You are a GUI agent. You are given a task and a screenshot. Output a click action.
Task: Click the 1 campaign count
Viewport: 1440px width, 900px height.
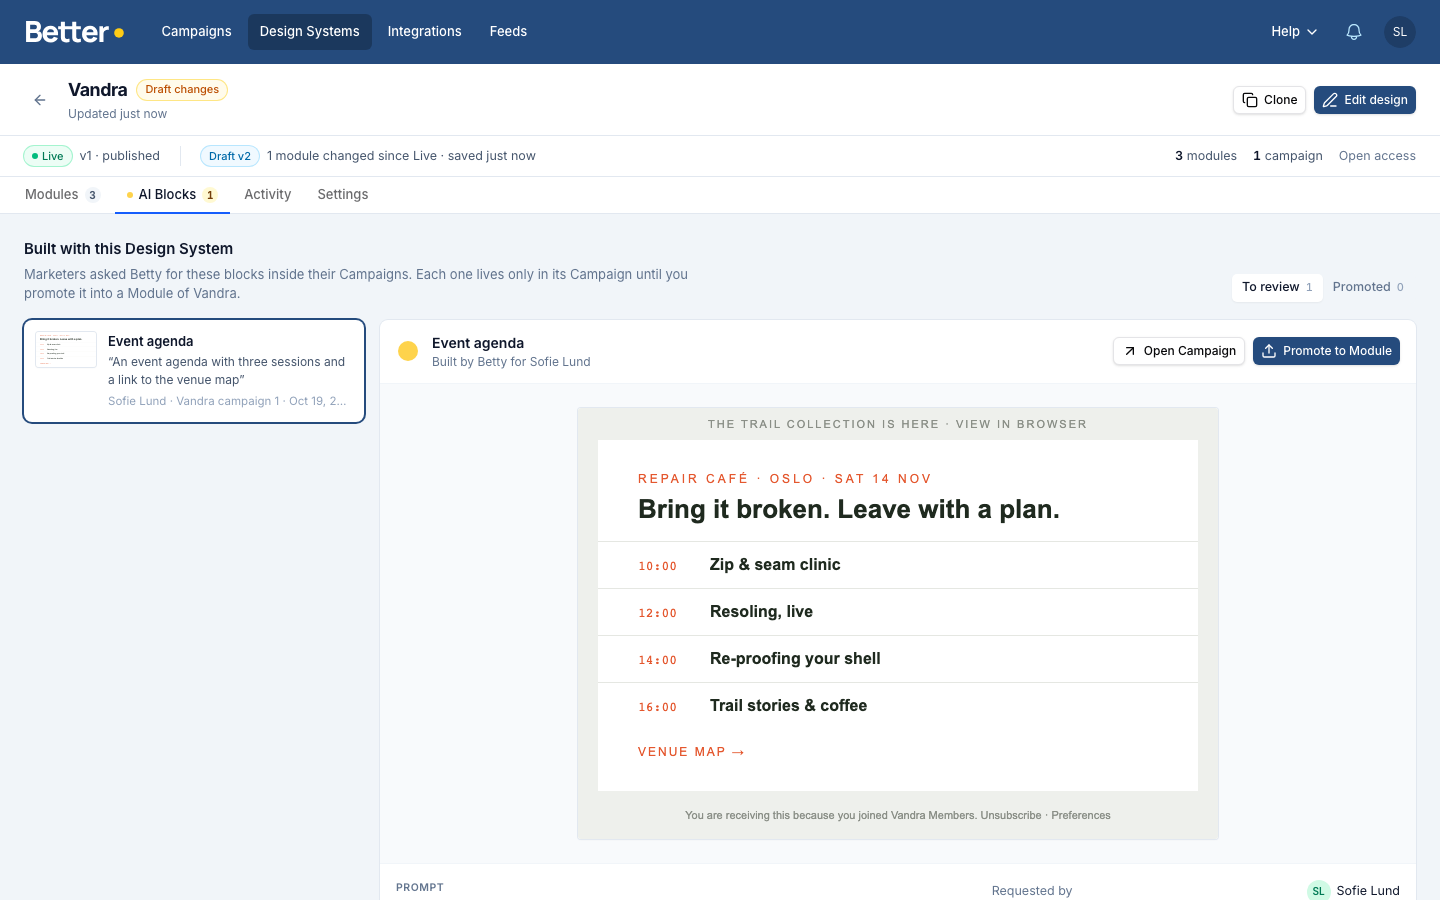point(1288,156)
